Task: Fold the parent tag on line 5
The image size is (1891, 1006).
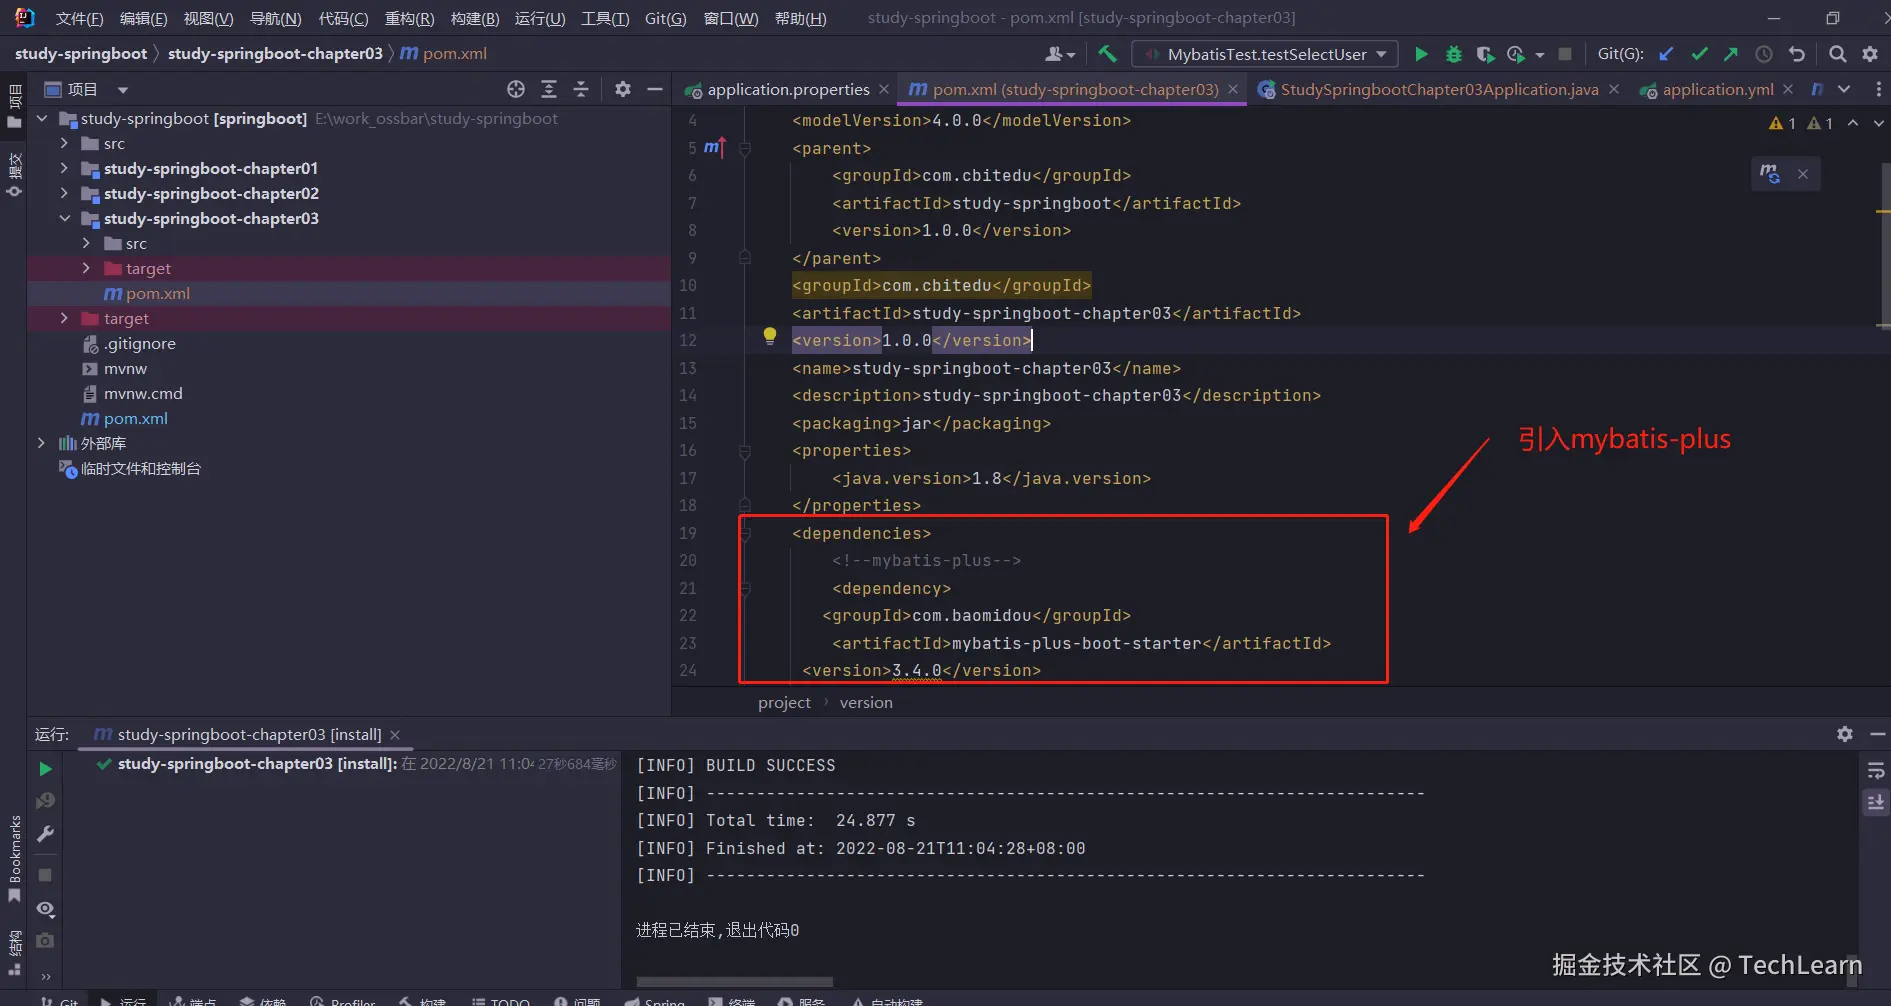Action: point(745,148)
